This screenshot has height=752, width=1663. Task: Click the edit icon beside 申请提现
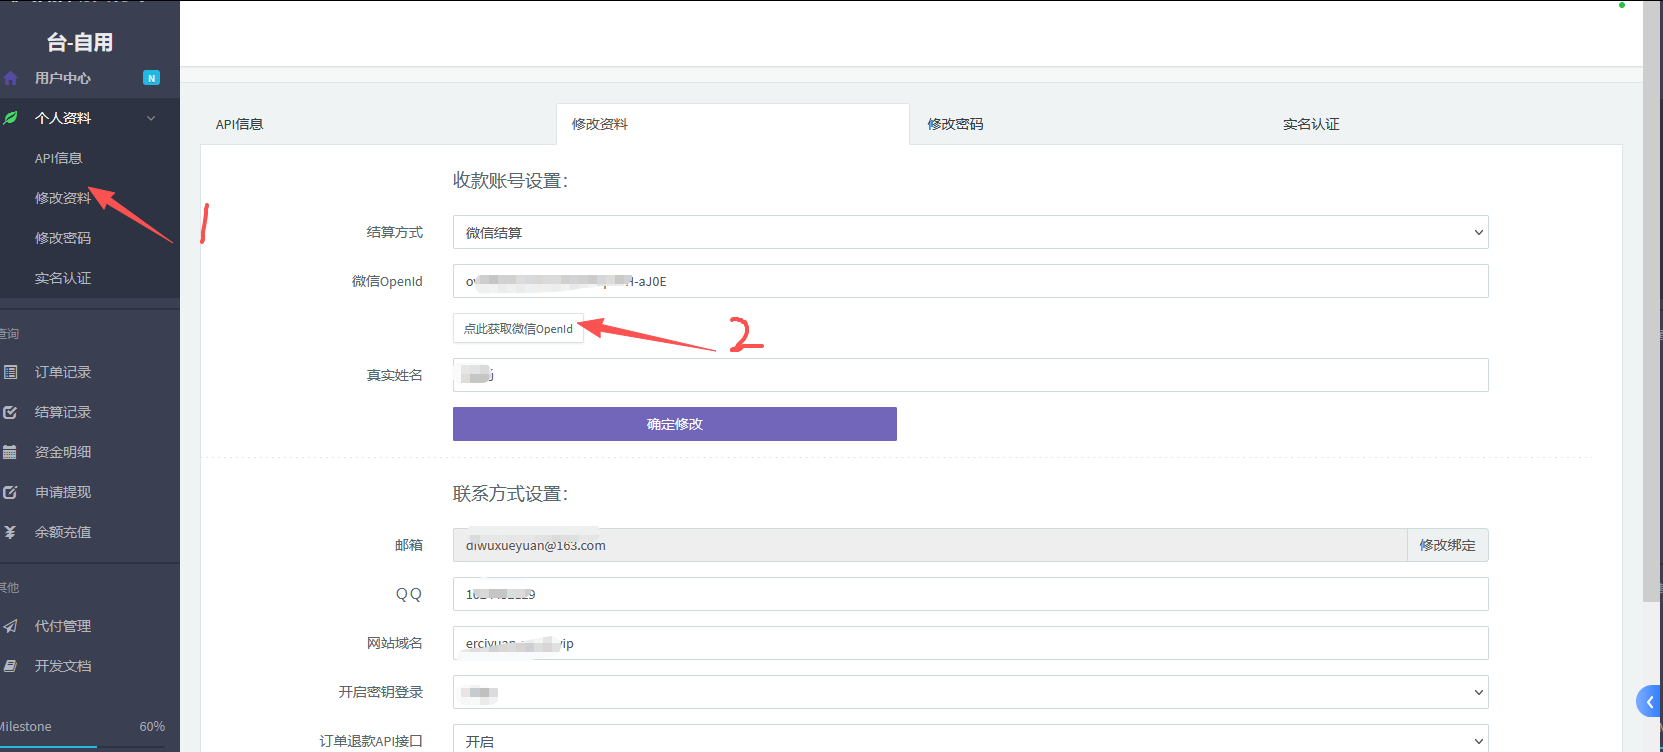click(11, 492)
